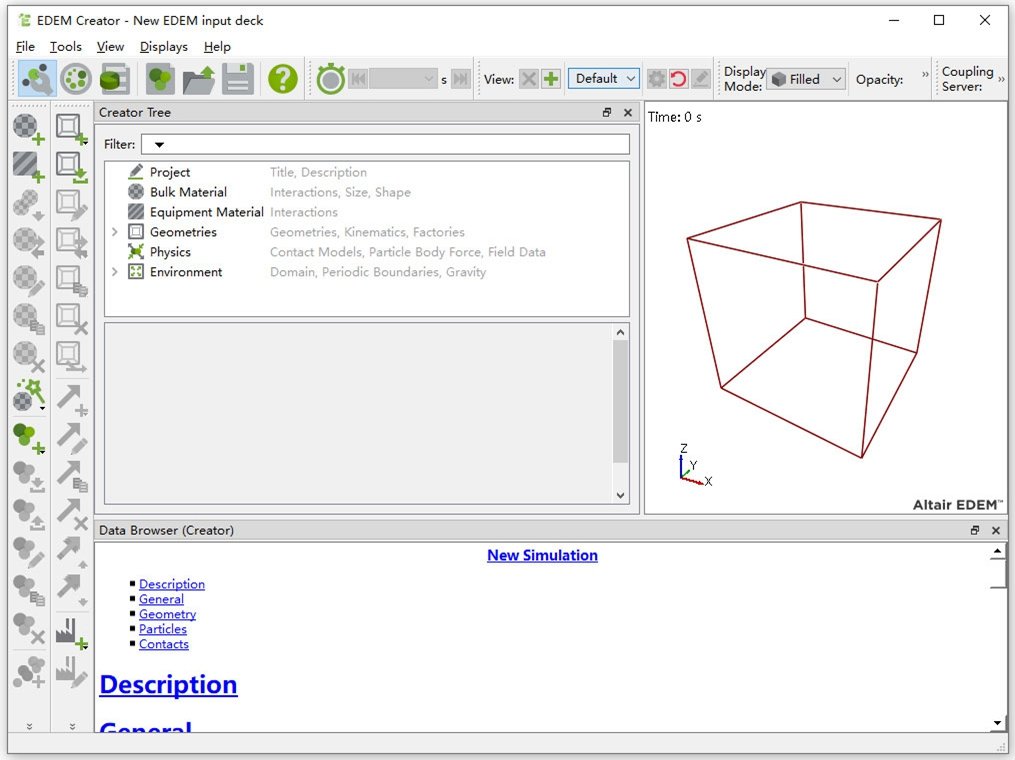The image size is (1015, 760).
Task: Expand overflow chevron of left materials toolbar
Action: click(29, 726)
